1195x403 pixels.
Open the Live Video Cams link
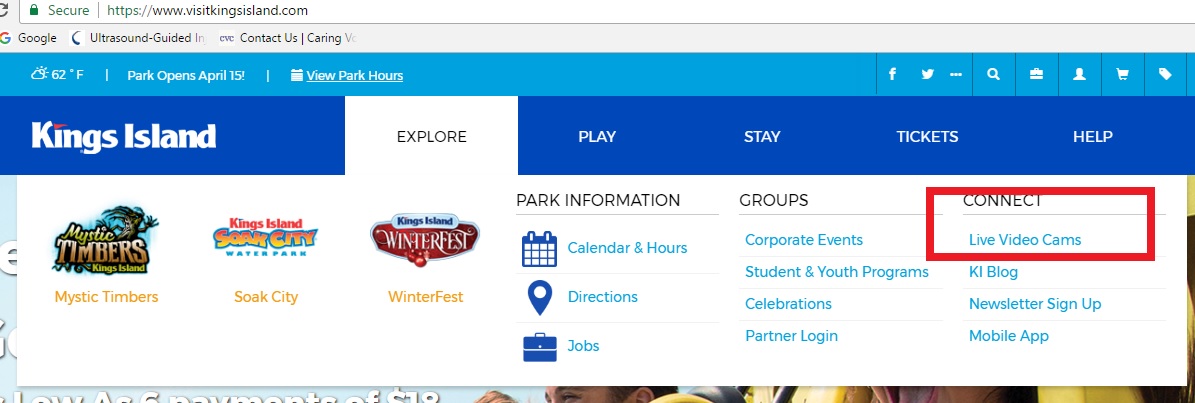click(x=1025, y=240)
